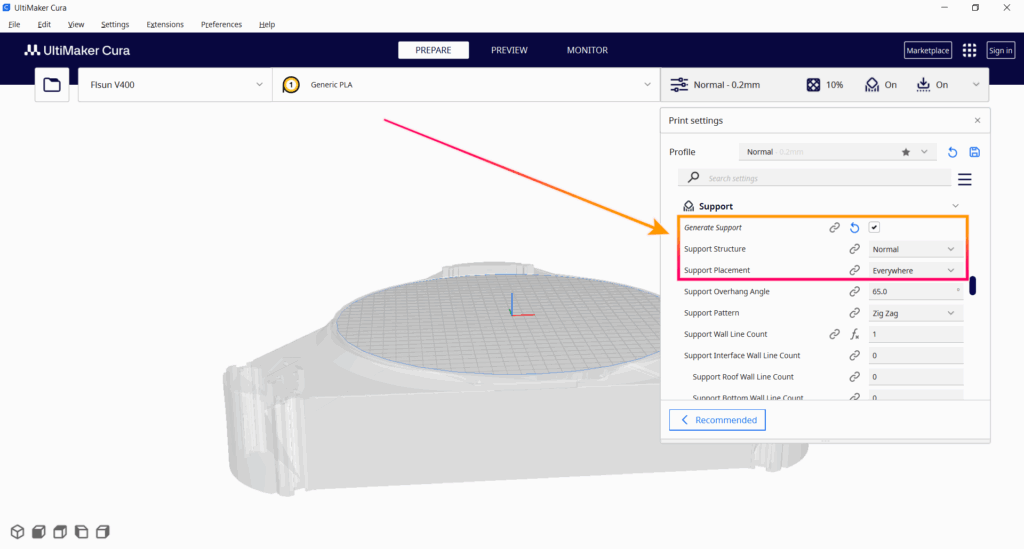Image resolution: width=1024 pixels, height=549 pixels.
Task: Collapse print settings panel header chevron
Action: (976, 84)
